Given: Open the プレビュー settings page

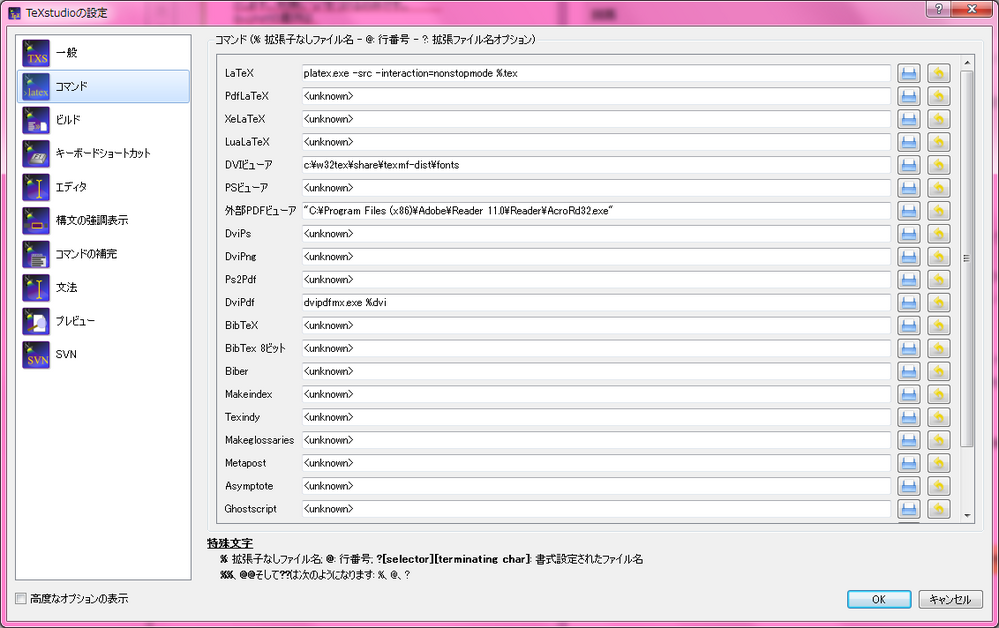Looking at the screenshot, I should (x=103, y=321).
